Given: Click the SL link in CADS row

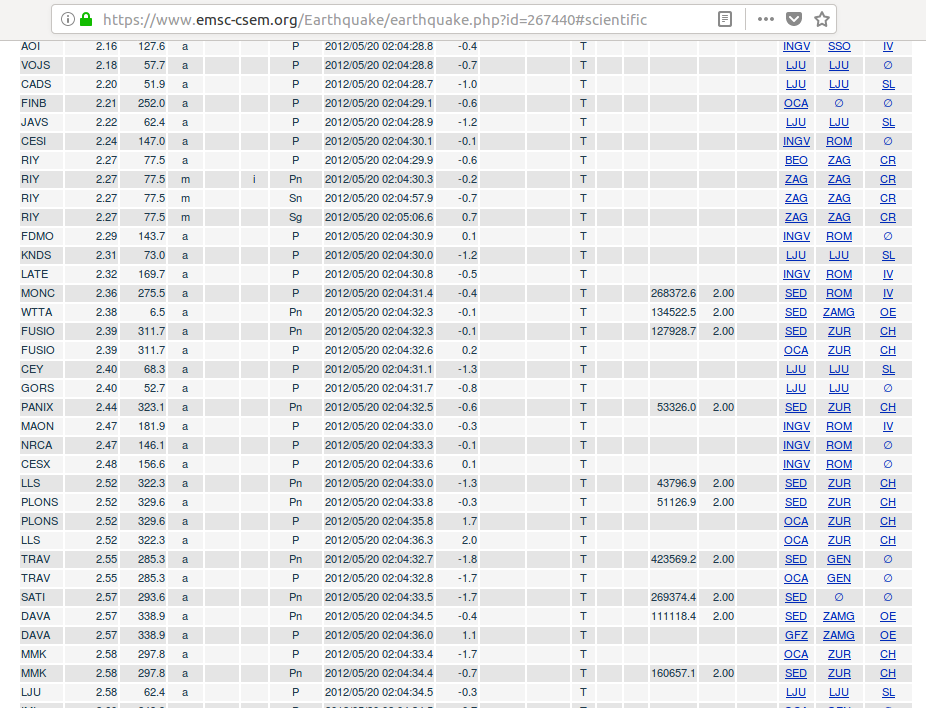Looking at the screenshot, I should pyautogui.click(x=888, y=84).
